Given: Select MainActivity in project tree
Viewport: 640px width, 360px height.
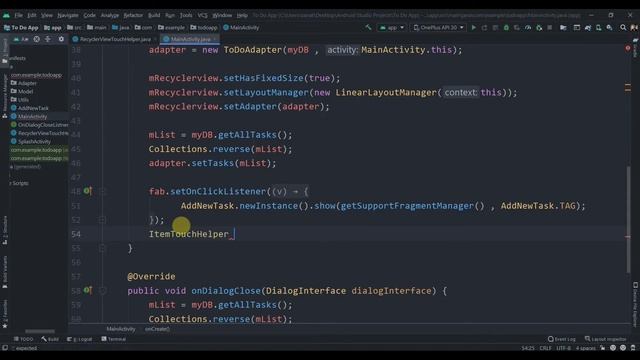Looking at the screenshot, I should (x=29, y=116).
